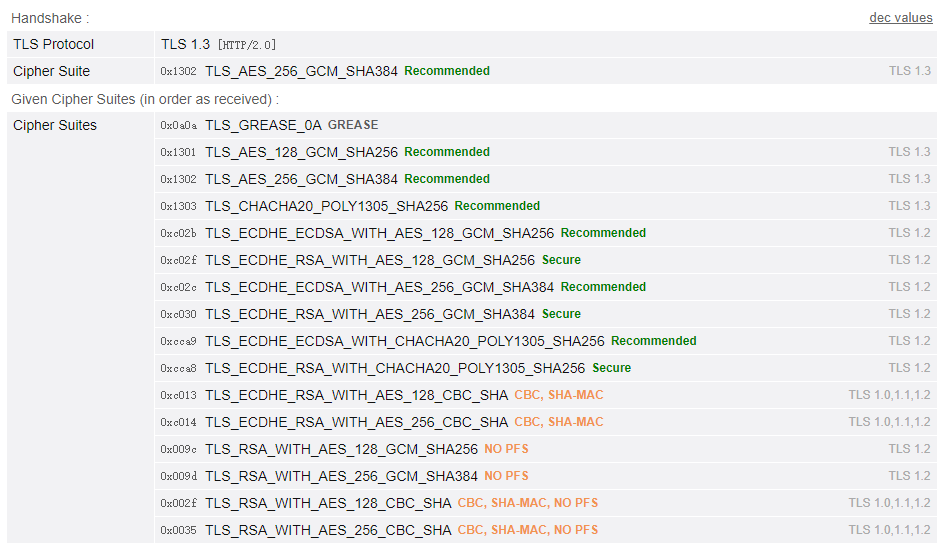Click 'TLS 1.2' version on the 0x009c row

click(x=909, y=449)
